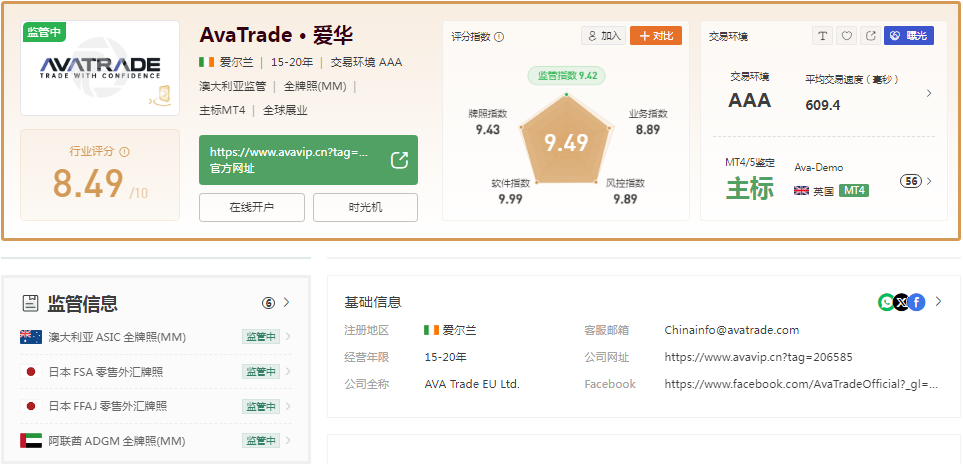The image size is (963, 464).
Task: Click the green 监管中 badge on logo
Action: [44, 33]
